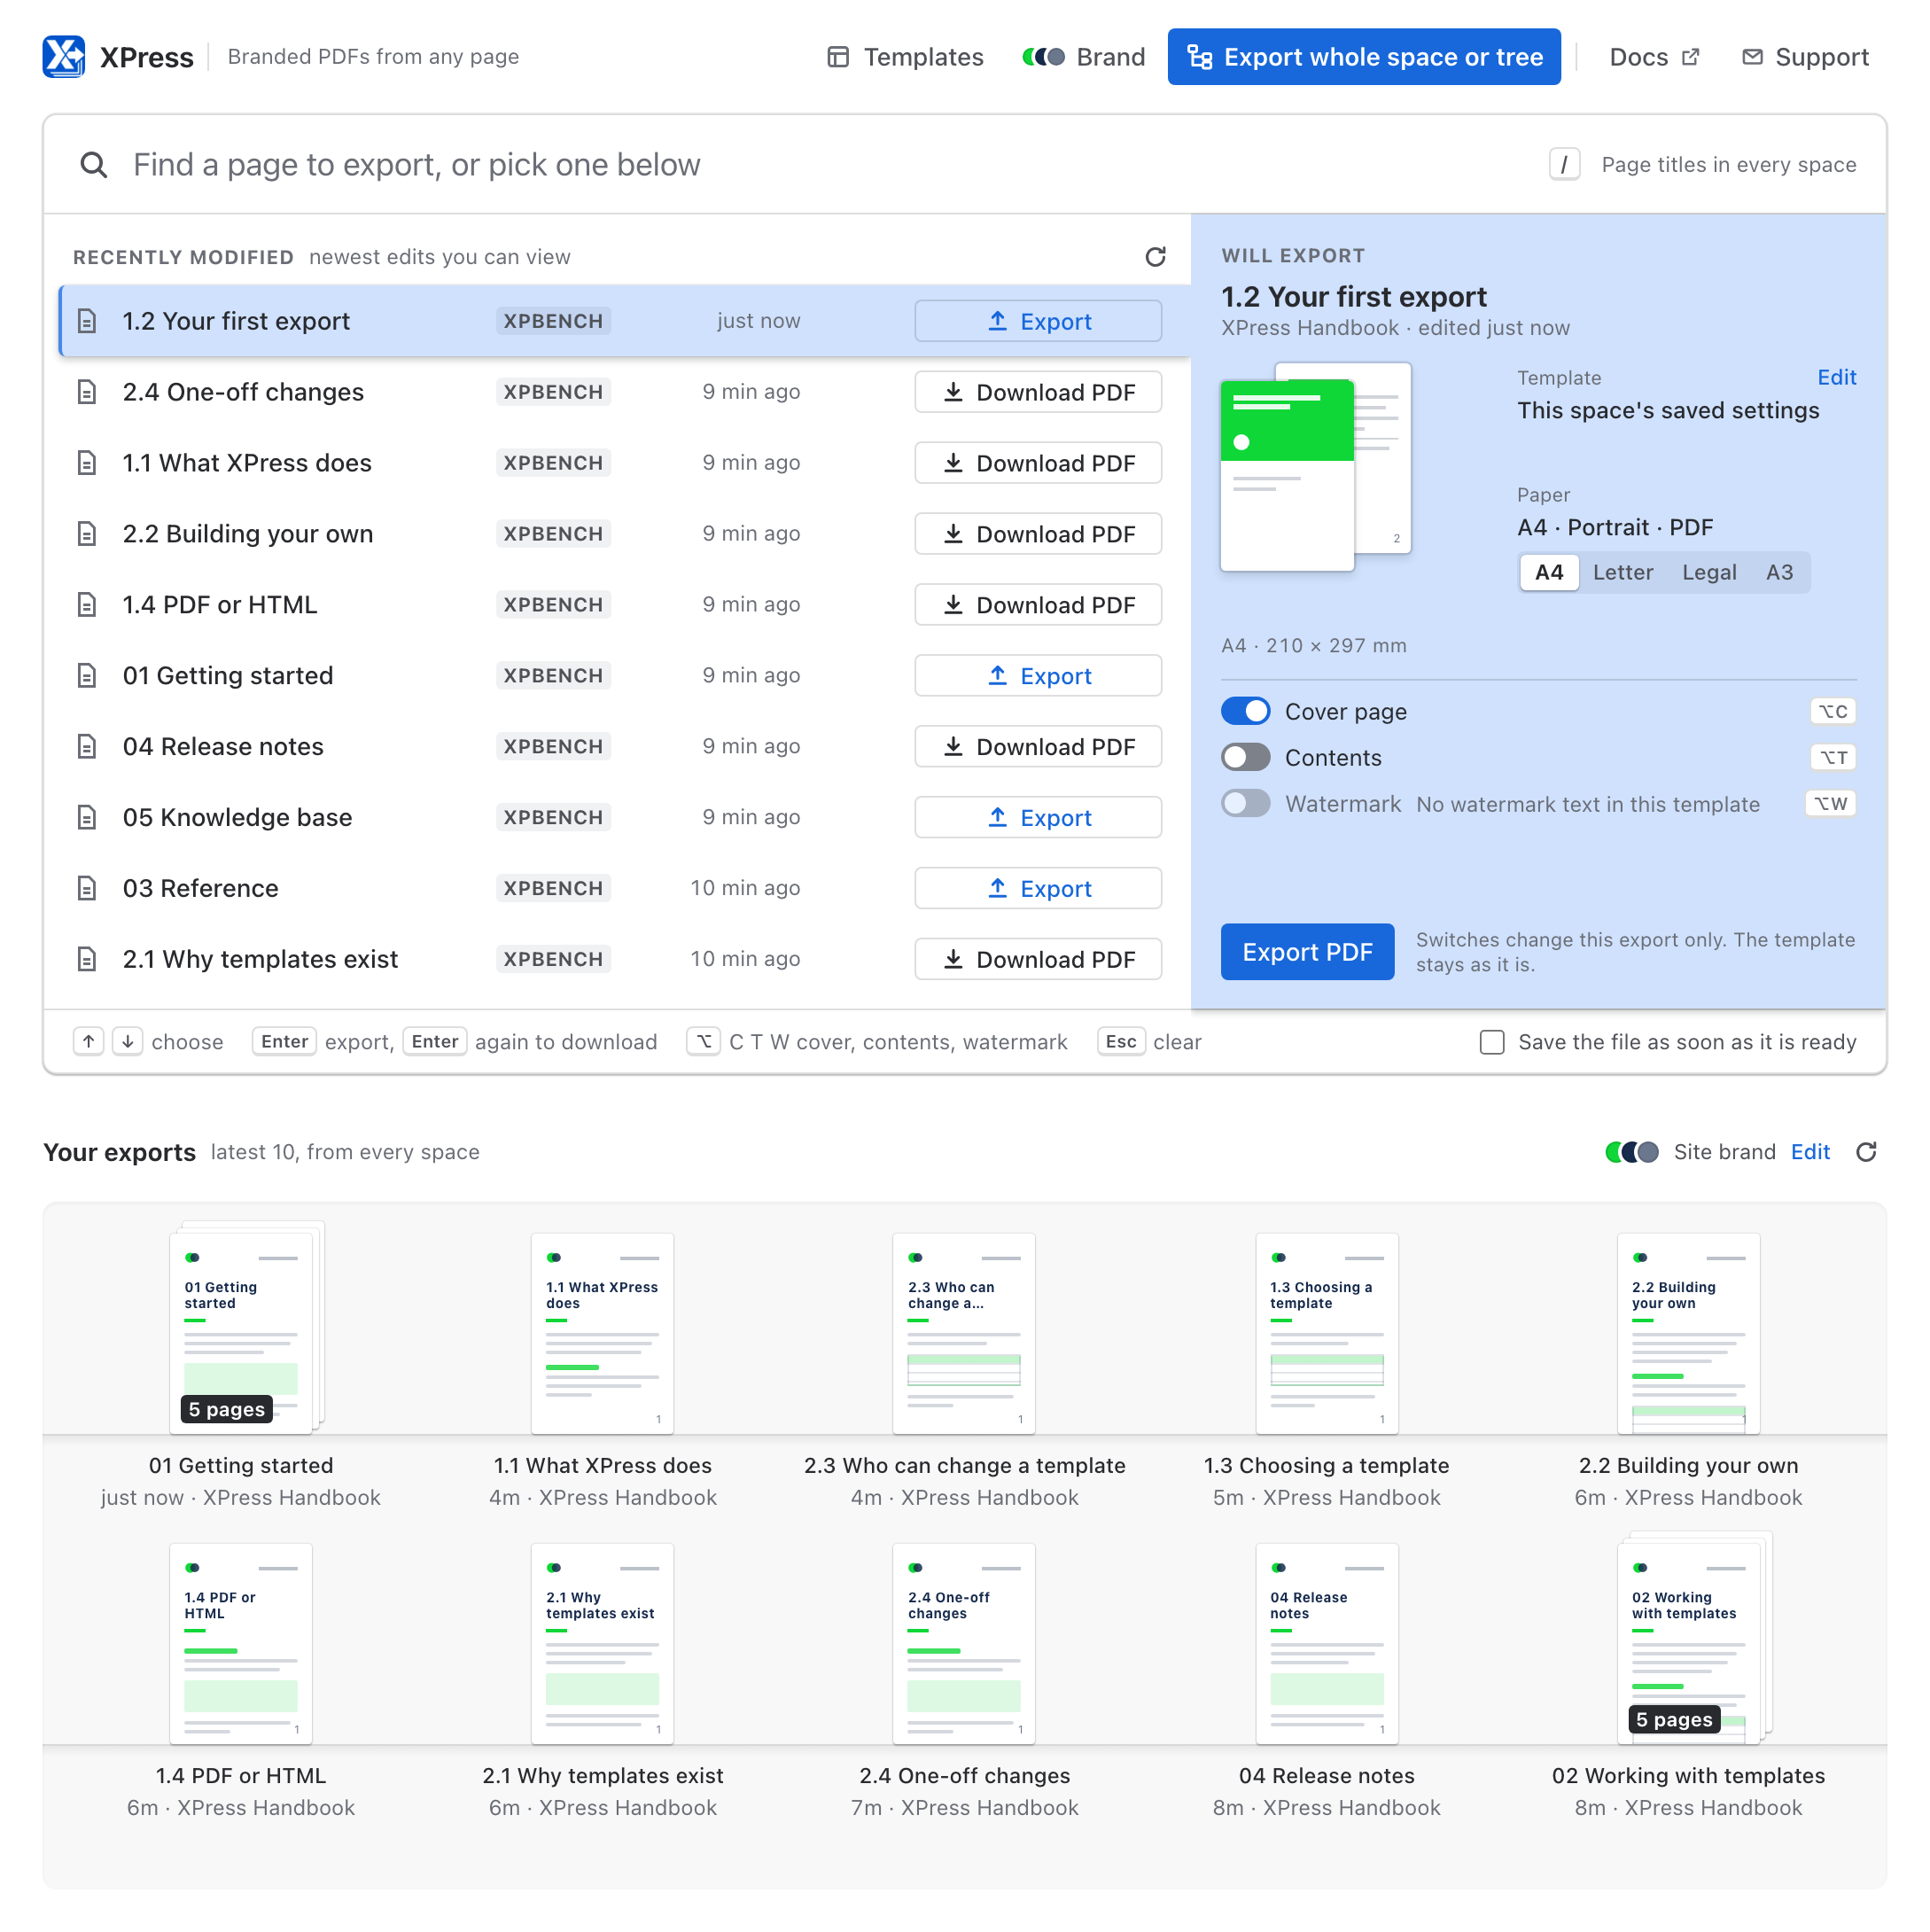1930x1932 pixels.
Task: Click the slash shortcut key hint
Action: click(1564, 165)
